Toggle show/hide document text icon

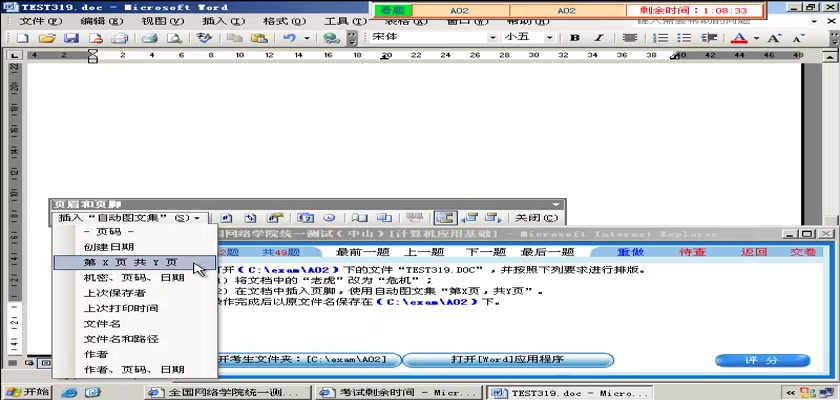point(384,218)
